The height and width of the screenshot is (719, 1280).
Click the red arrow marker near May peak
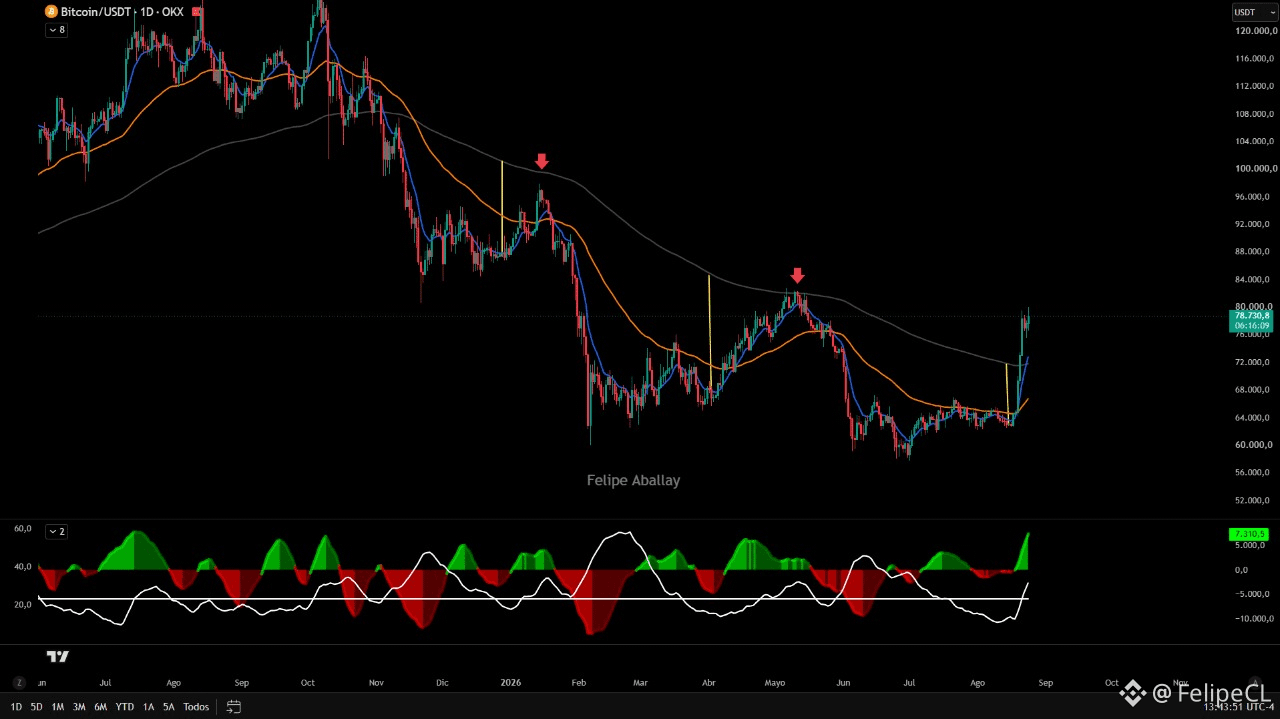(797, 275)
